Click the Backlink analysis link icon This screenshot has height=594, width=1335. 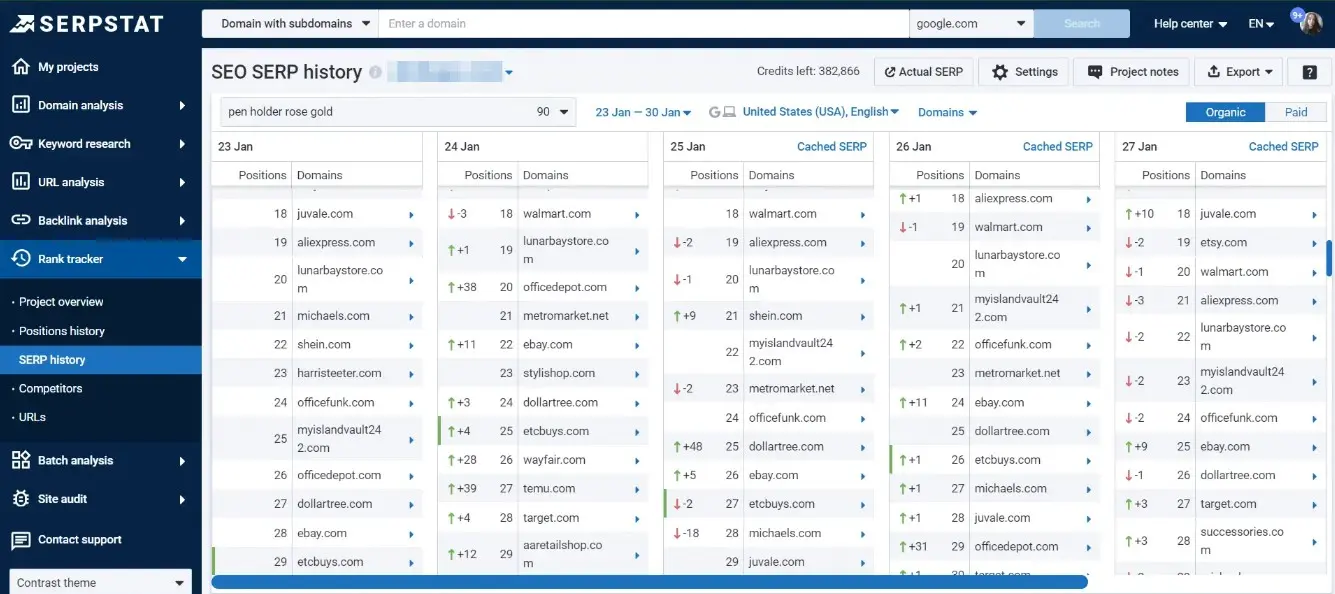pos(20,220)
